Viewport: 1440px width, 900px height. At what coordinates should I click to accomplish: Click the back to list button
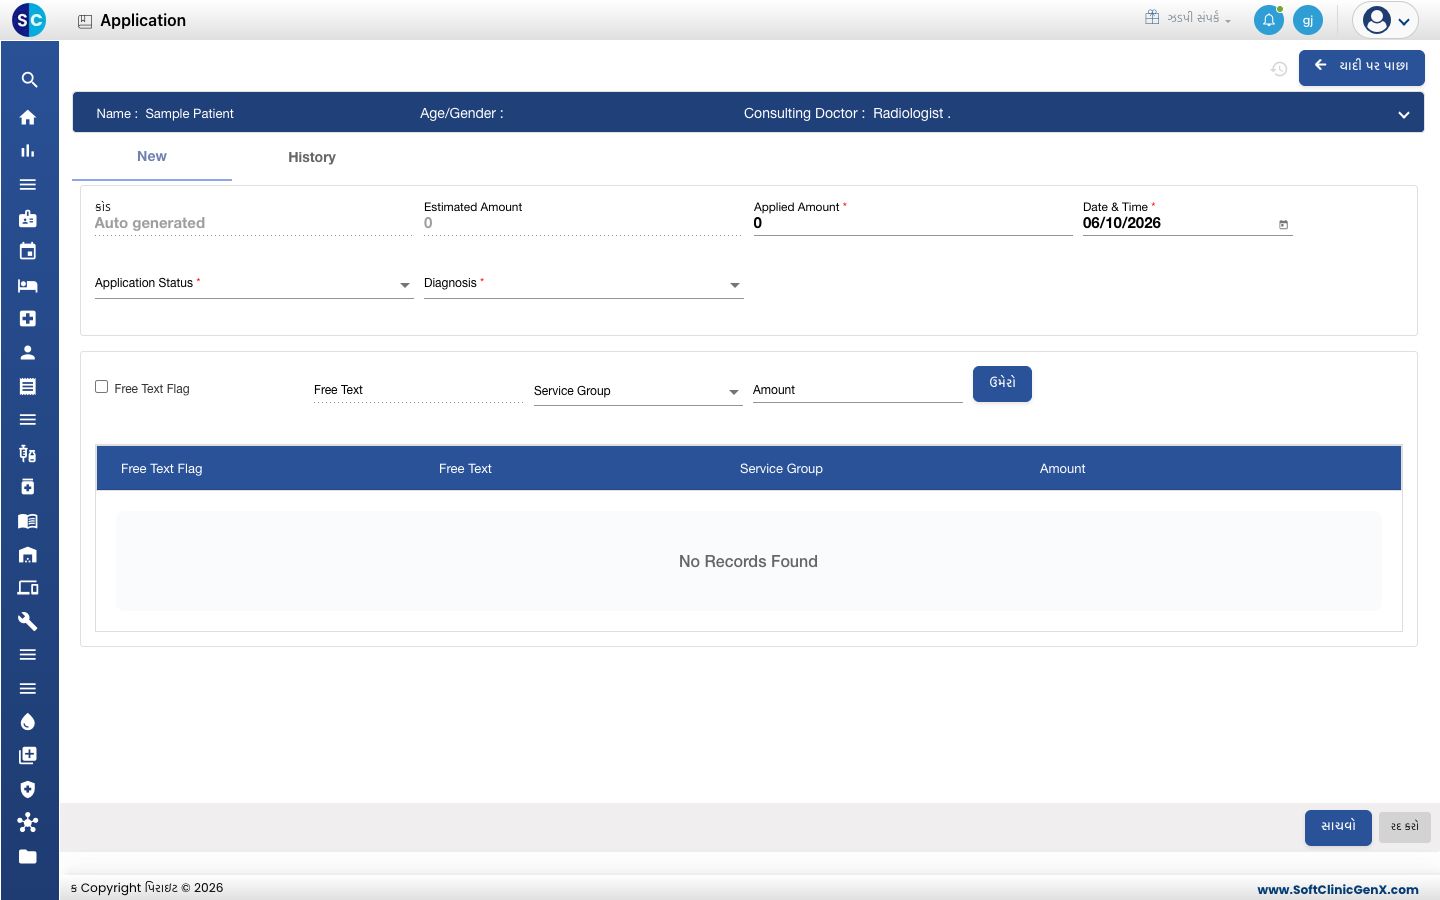(x=1362, y=67)
